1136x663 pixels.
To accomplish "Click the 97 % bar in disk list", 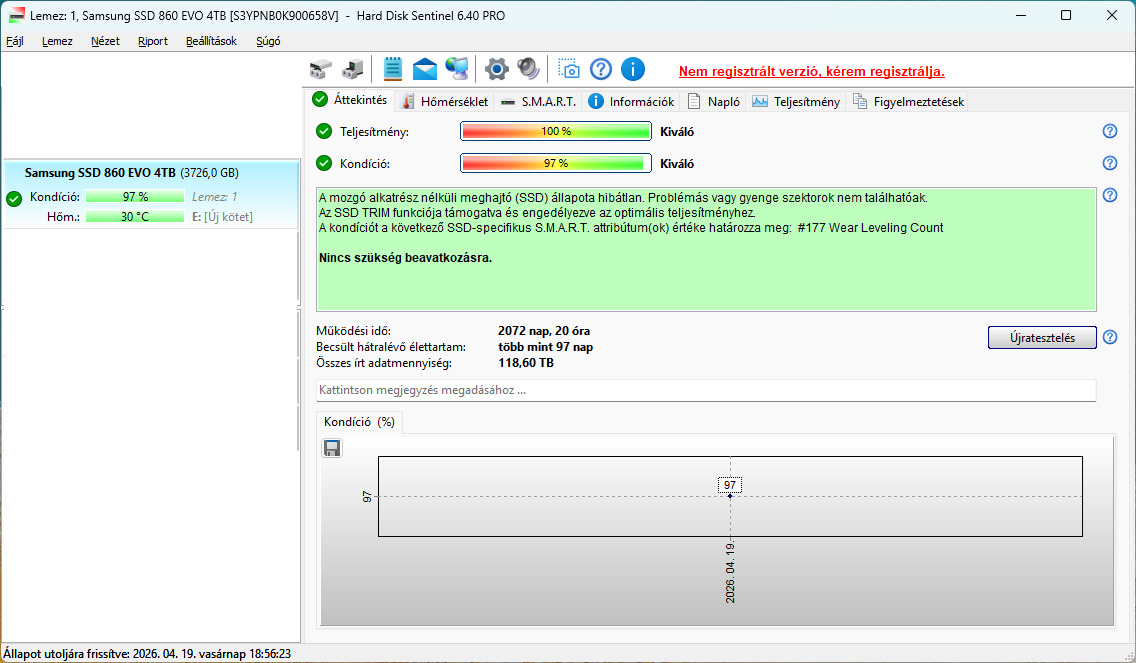I will pyautogui.click(x=135, y=196).
